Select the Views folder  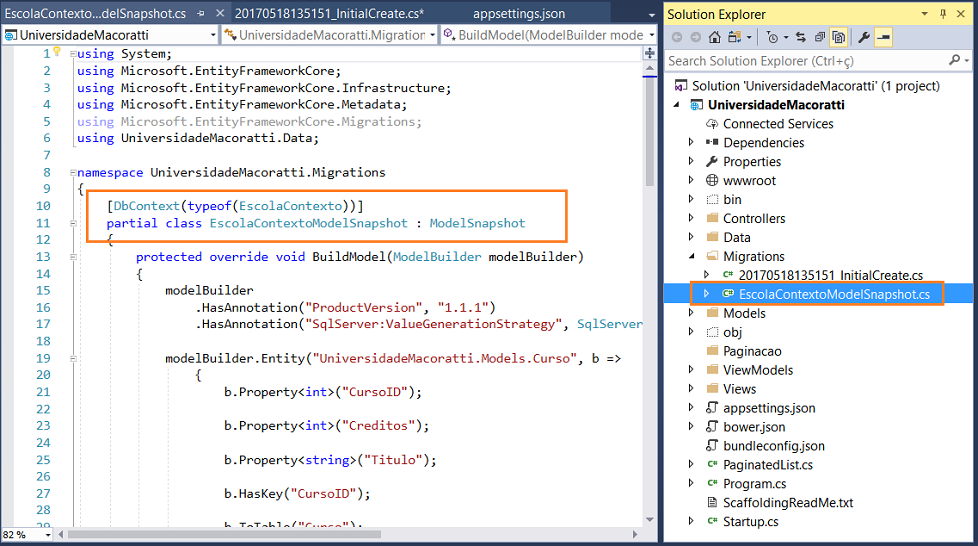click(740, 389)
